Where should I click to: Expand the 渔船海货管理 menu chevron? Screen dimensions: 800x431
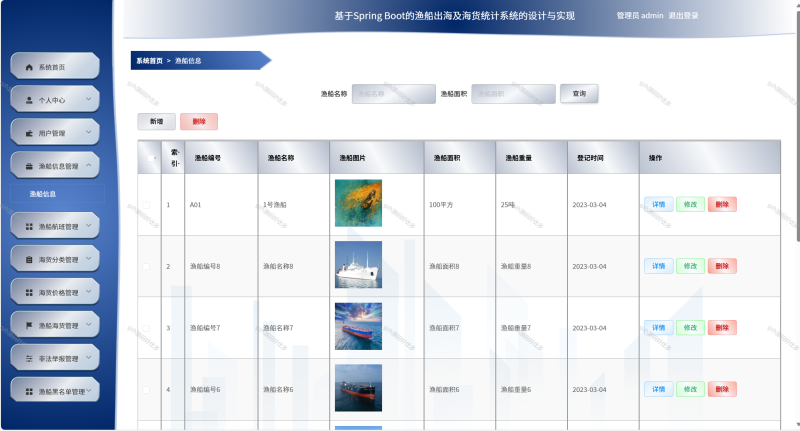coord(89,324)
